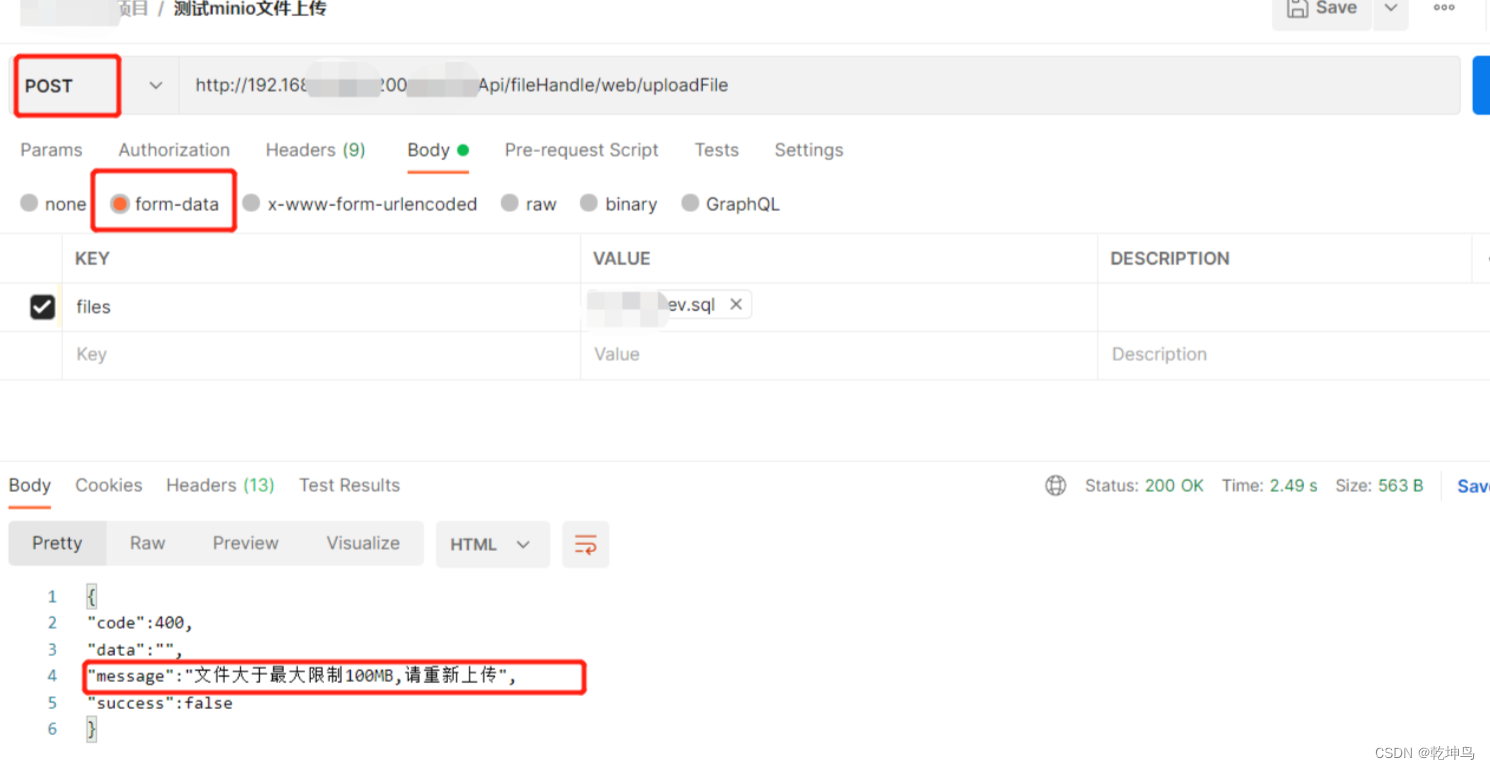The width and height of the screenshot is (1490, 770).
Task: Open the response Body tab
Action: [29, 486]
